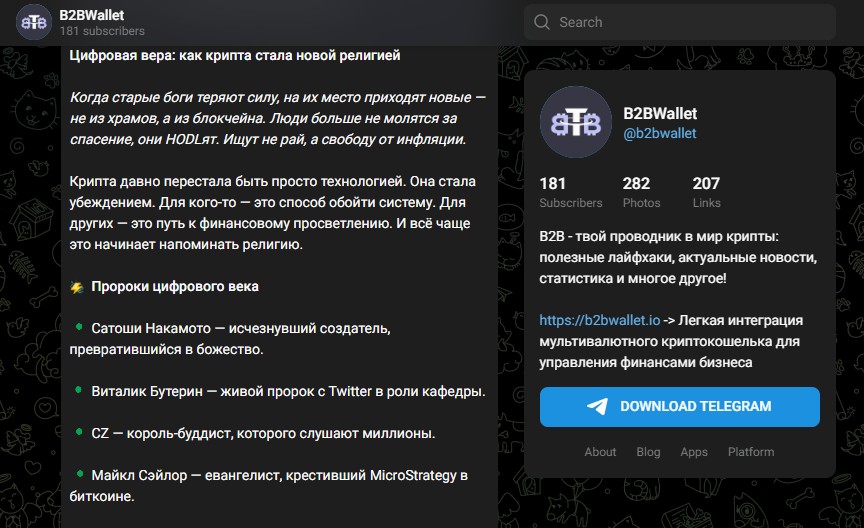The height and width of the screenshot is (528, 864).
Task: Click the line 'Майкл Сэйлор — евангелист'
Action: coord(268,486)
